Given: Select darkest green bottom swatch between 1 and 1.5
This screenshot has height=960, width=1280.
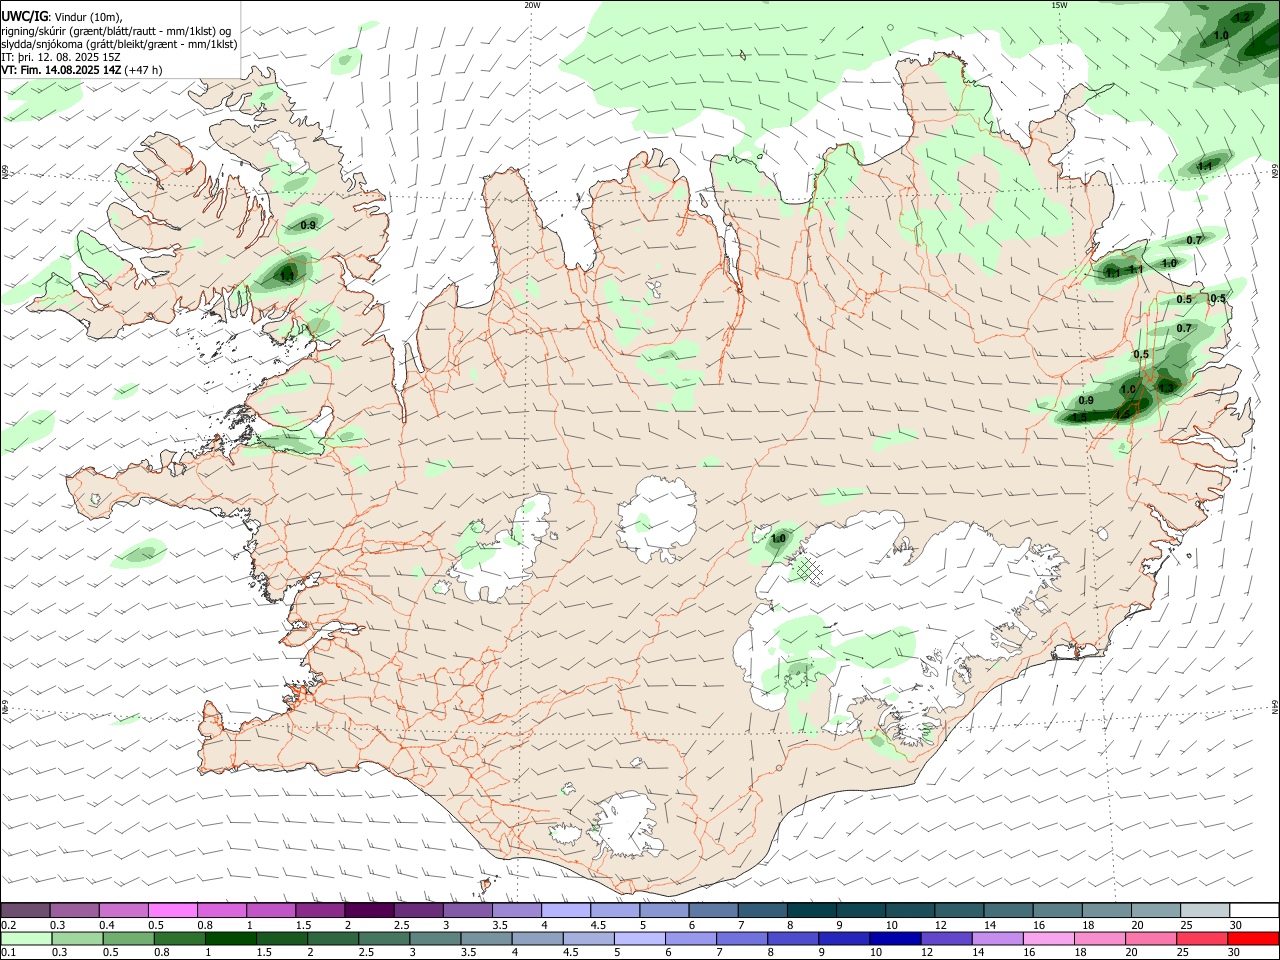Looking at the screenshot, I should click(x=230, y=938).
